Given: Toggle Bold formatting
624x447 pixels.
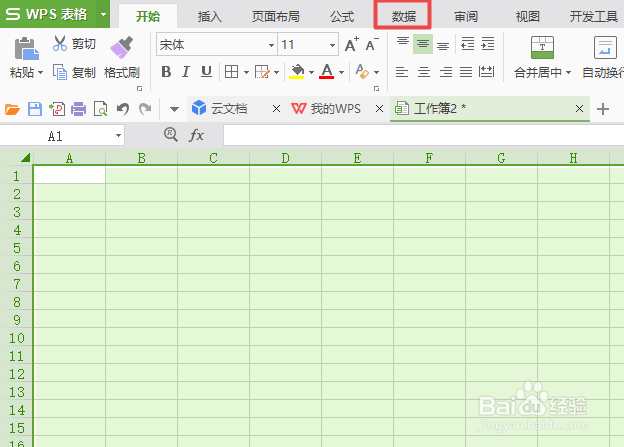Looking at the screenshot, I should point(166,72).
